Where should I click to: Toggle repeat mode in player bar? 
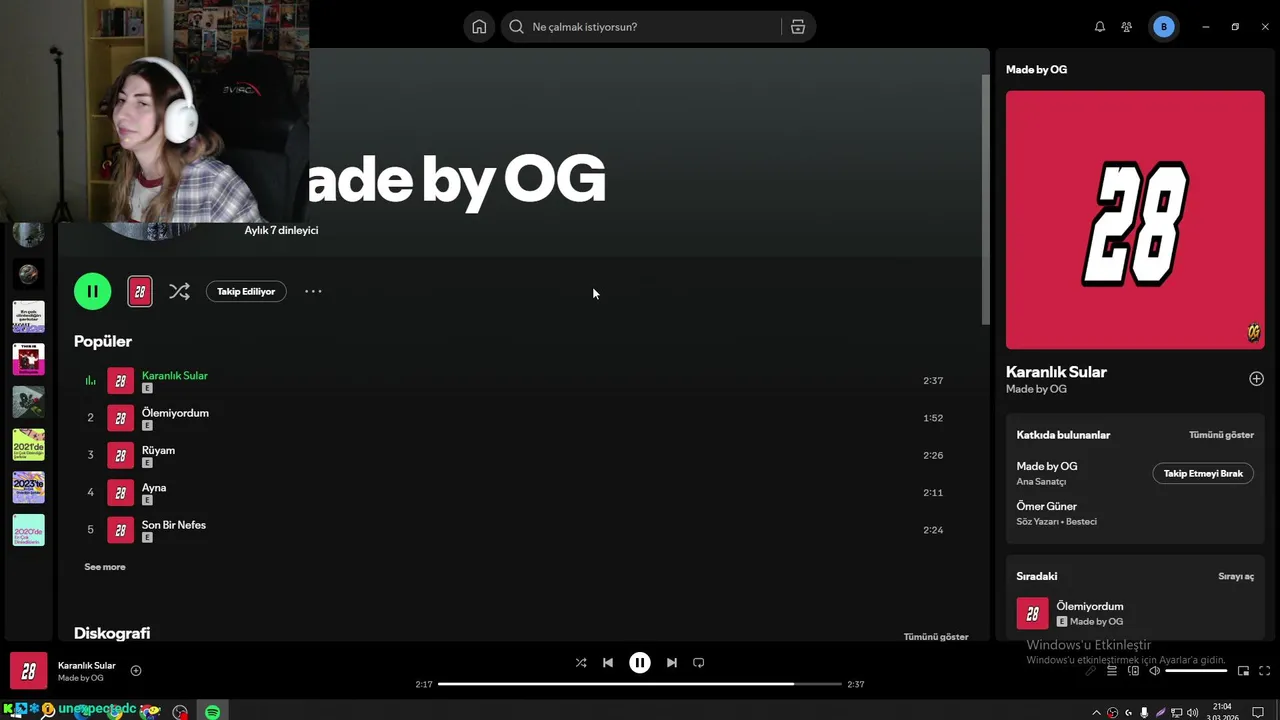699,662
